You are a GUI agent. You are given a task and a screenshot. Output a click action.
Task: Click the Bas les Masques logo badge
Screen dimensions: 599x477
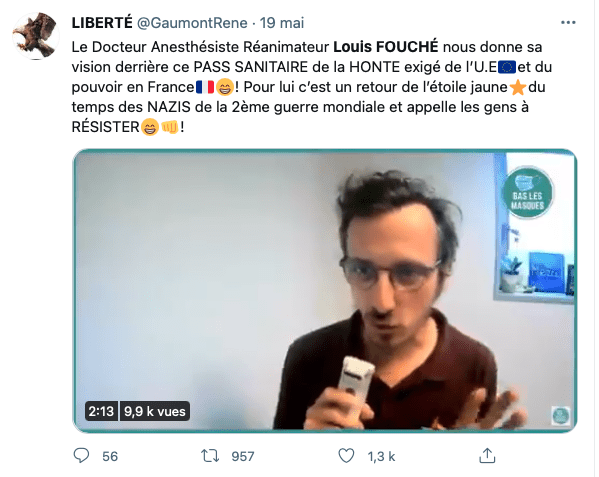coord(528,194)
